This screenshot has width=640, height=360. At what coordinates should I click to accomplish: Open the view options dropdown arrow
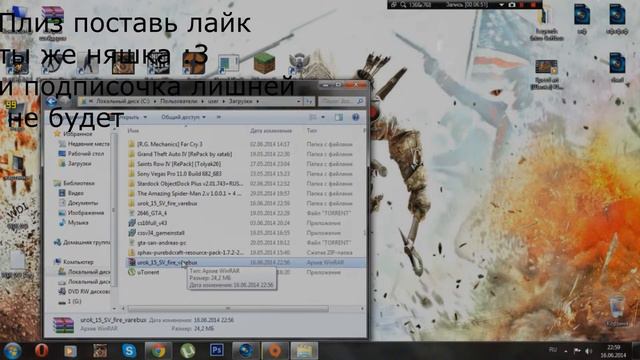[323, 117]
